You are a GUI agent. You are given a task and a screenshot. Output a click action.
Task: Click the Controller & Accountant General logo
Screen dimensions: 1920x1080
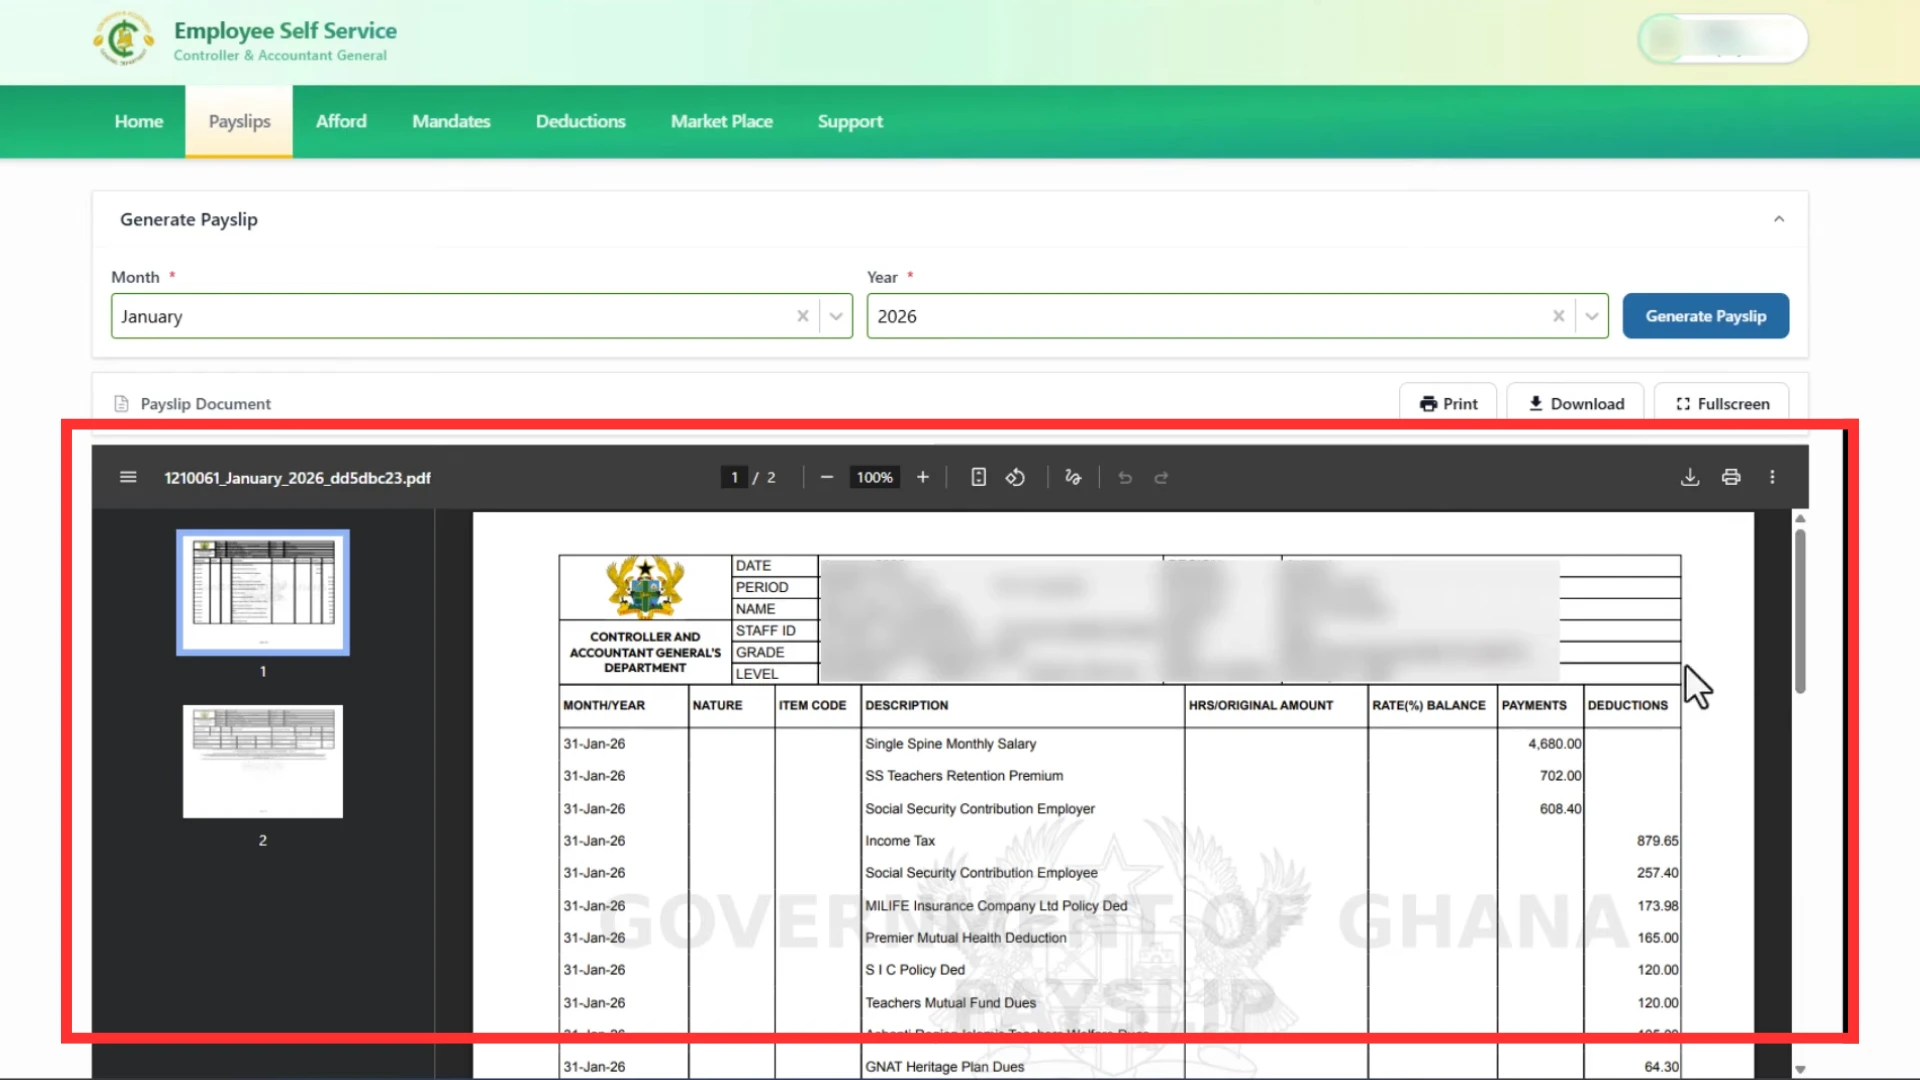pos(124,39)
